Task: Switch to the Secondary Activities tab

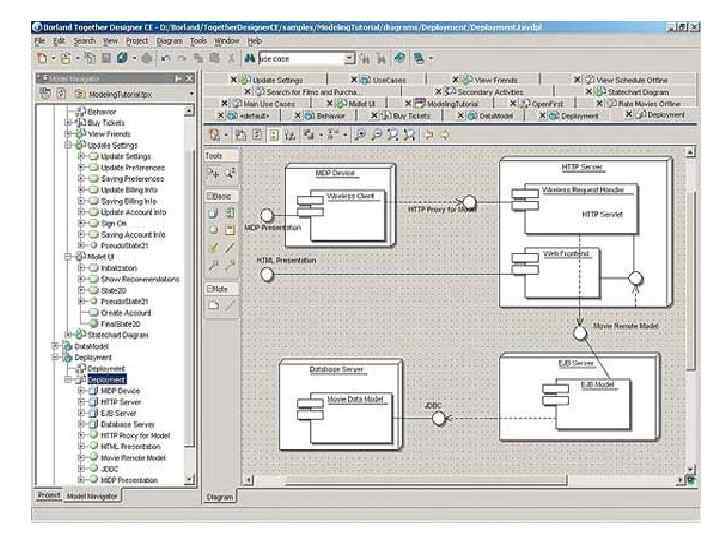Action: click(x=490, y=92)
